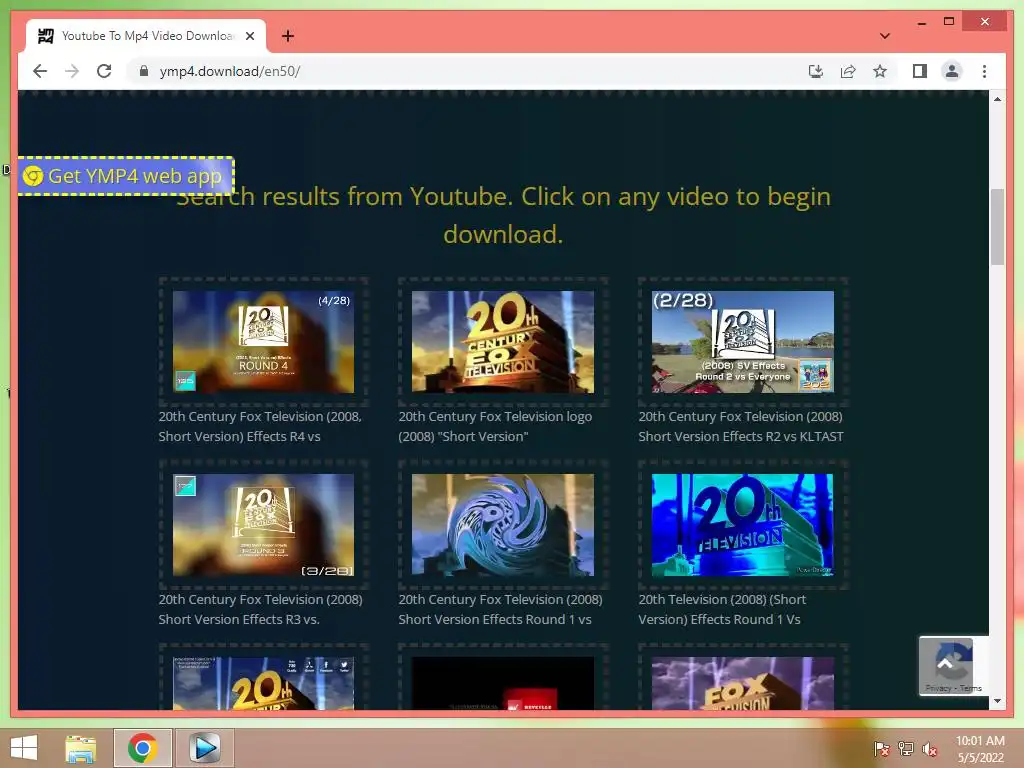Viewport: 1024px width, 768px height.
Task: Open the bottom-row 20th Century searchlights thumbnail
Action: tap(263, 683)
